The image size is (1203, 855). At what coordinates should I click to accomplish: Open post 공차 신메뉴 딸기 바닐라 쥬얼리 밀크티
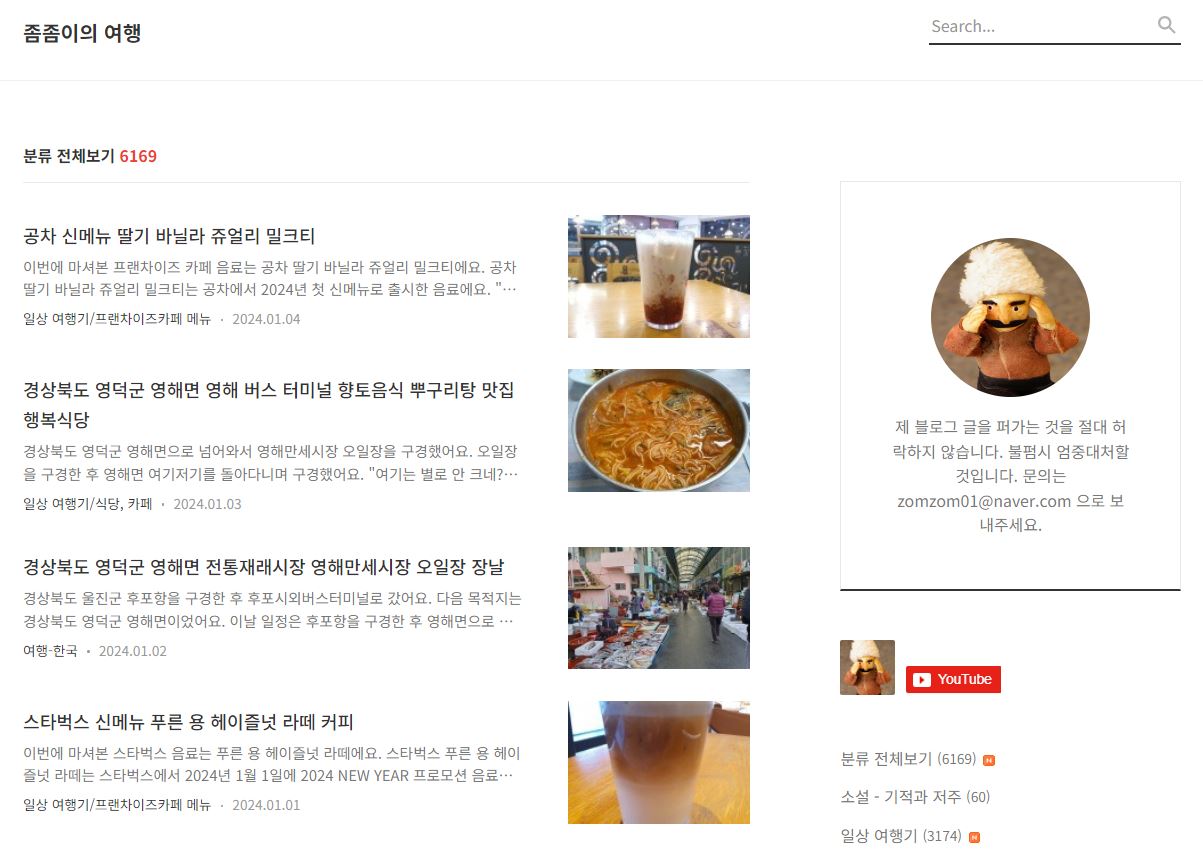pyautogui.click(x=169, y=236)
